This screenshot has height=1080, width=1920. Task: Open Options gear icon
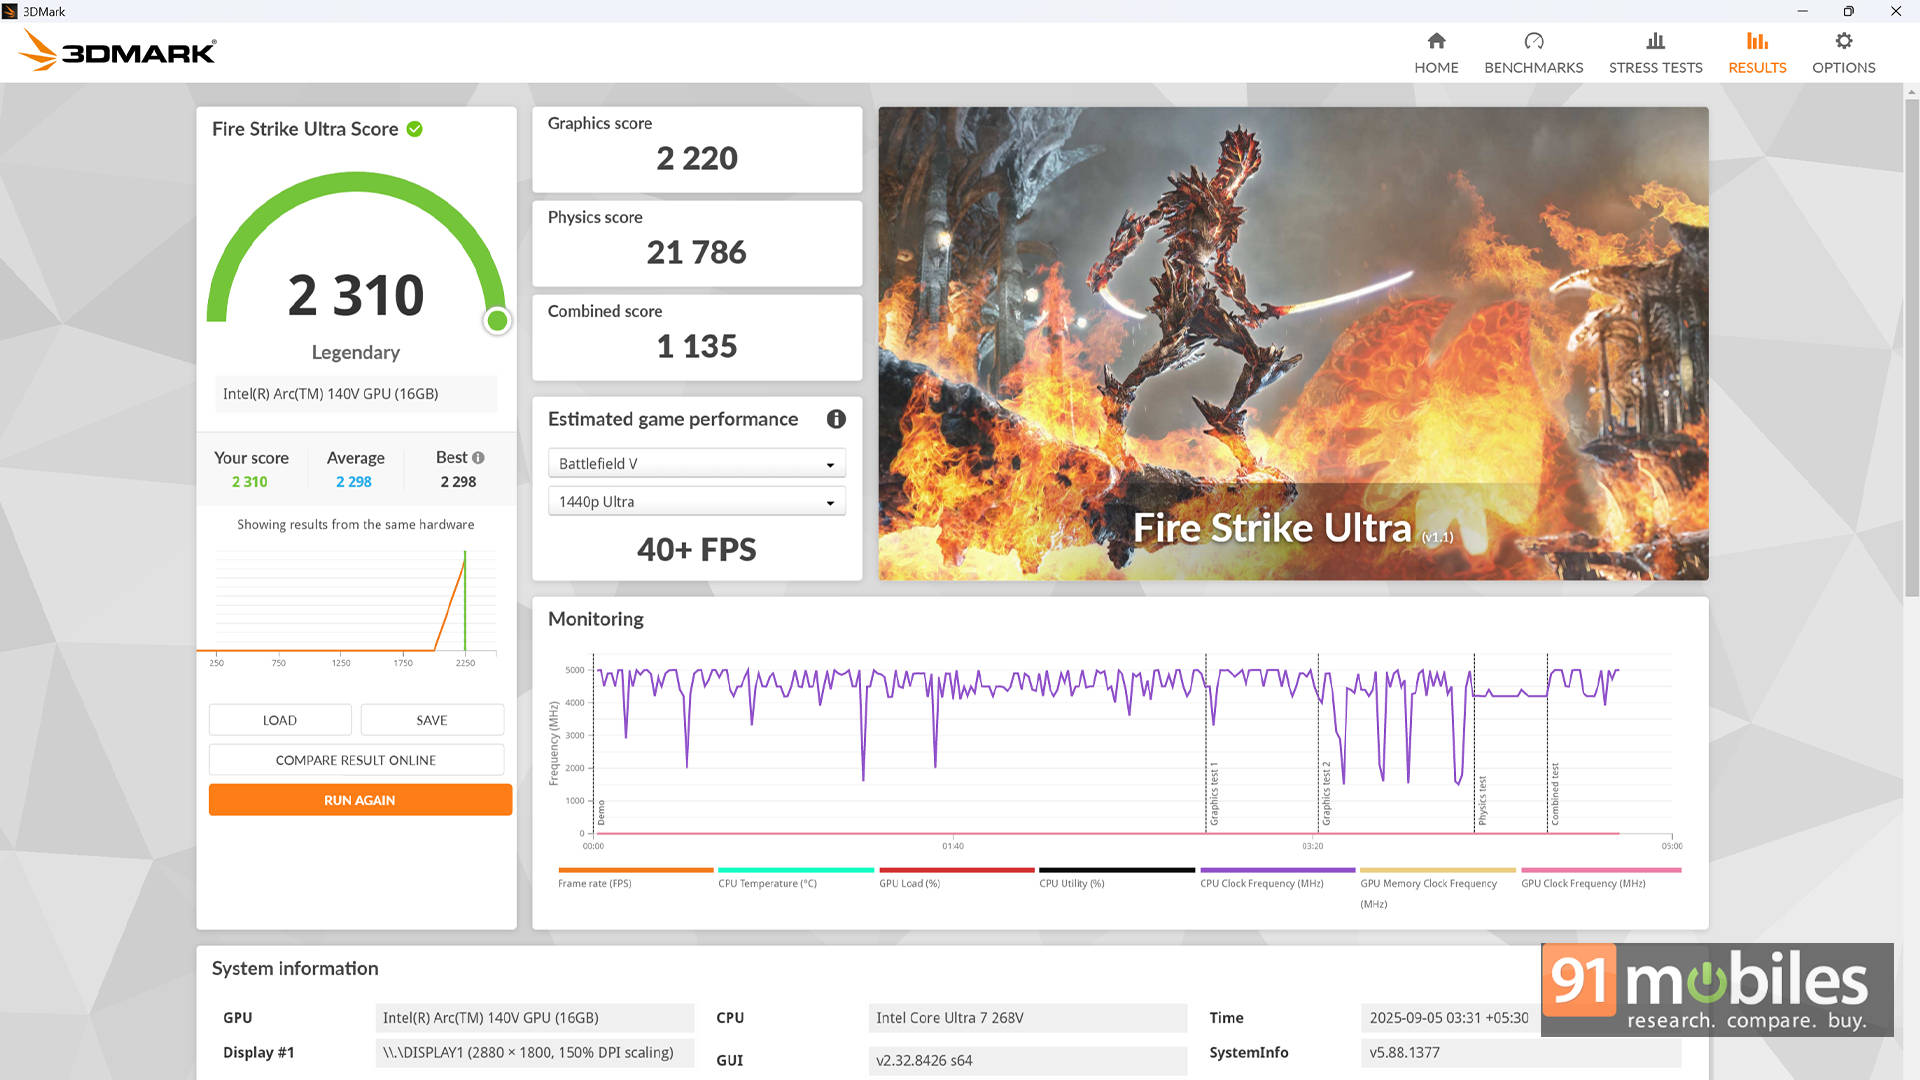[x=1843, y=41]
